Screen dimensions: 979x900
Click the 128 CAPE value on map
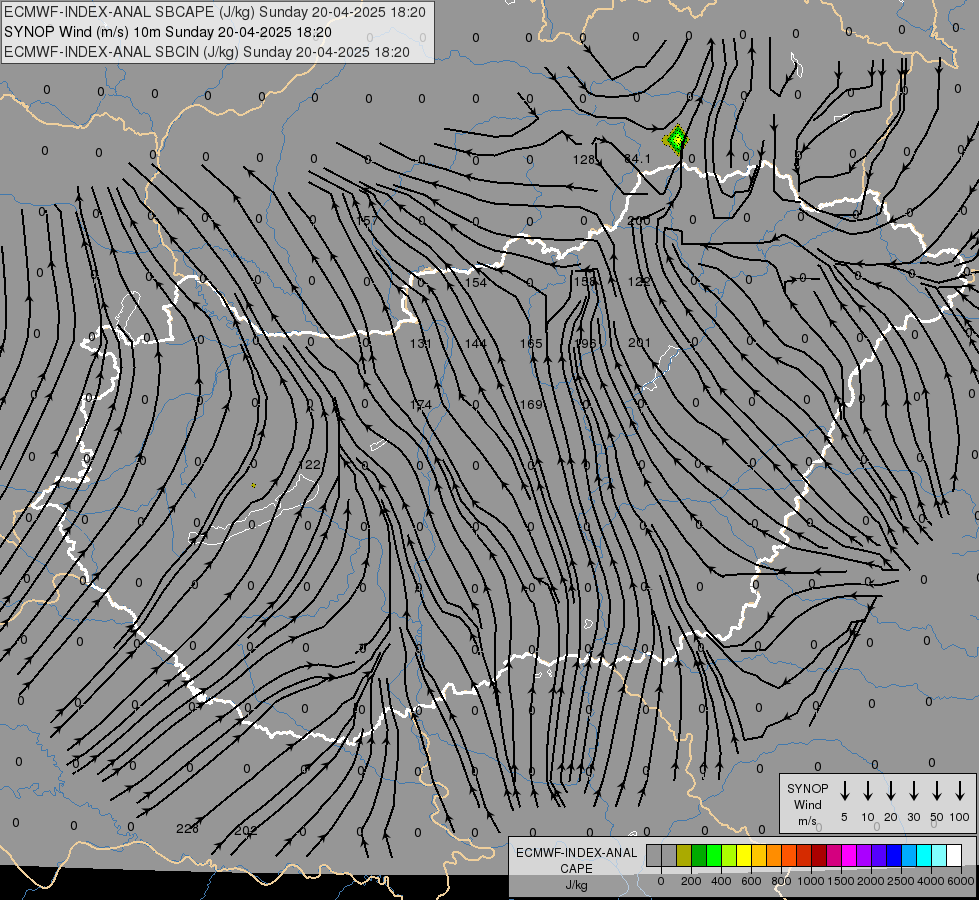pyautogui.click(x=584, y=160)
